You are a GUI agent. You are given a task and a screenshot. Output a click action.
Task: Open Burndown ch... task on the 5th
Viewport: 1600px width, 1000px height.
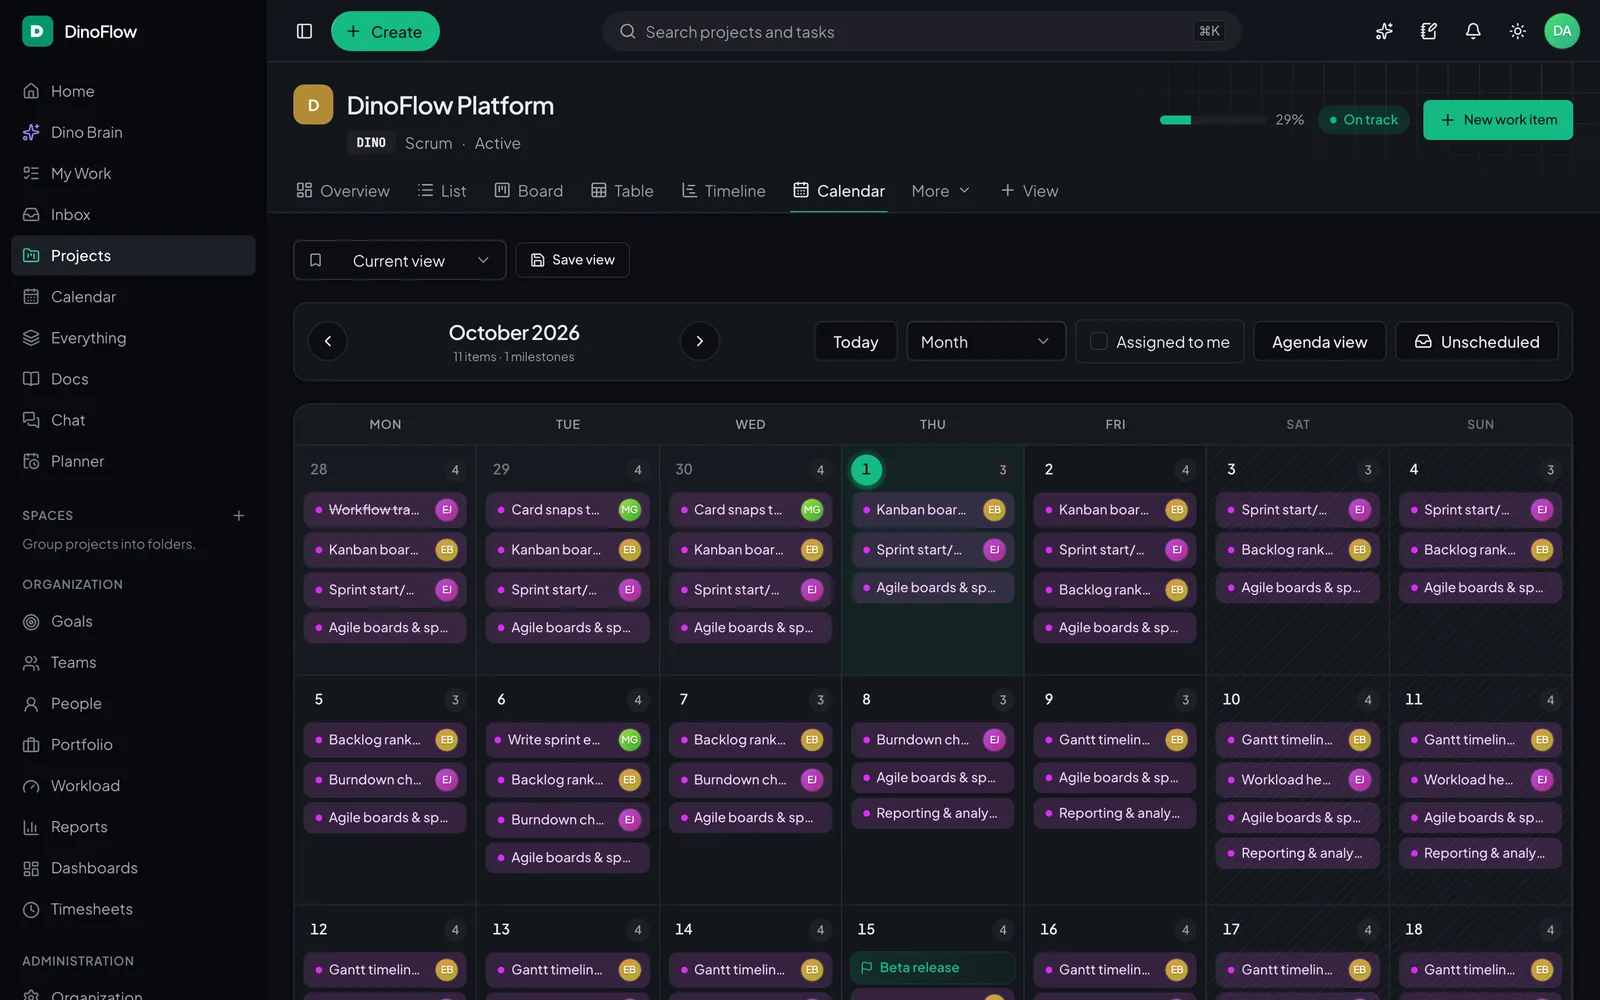click(385, 779)
